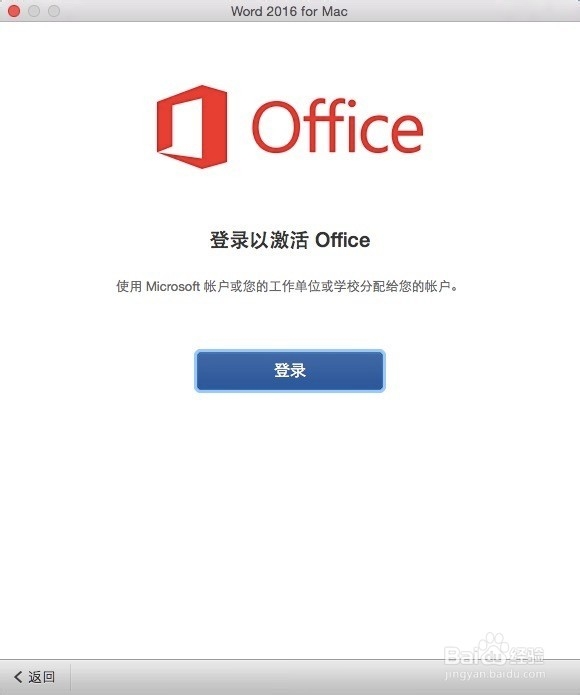Click the grayed-out minimize window button
The height and width of the screenshot is (695, 580).
coord(34,11)
